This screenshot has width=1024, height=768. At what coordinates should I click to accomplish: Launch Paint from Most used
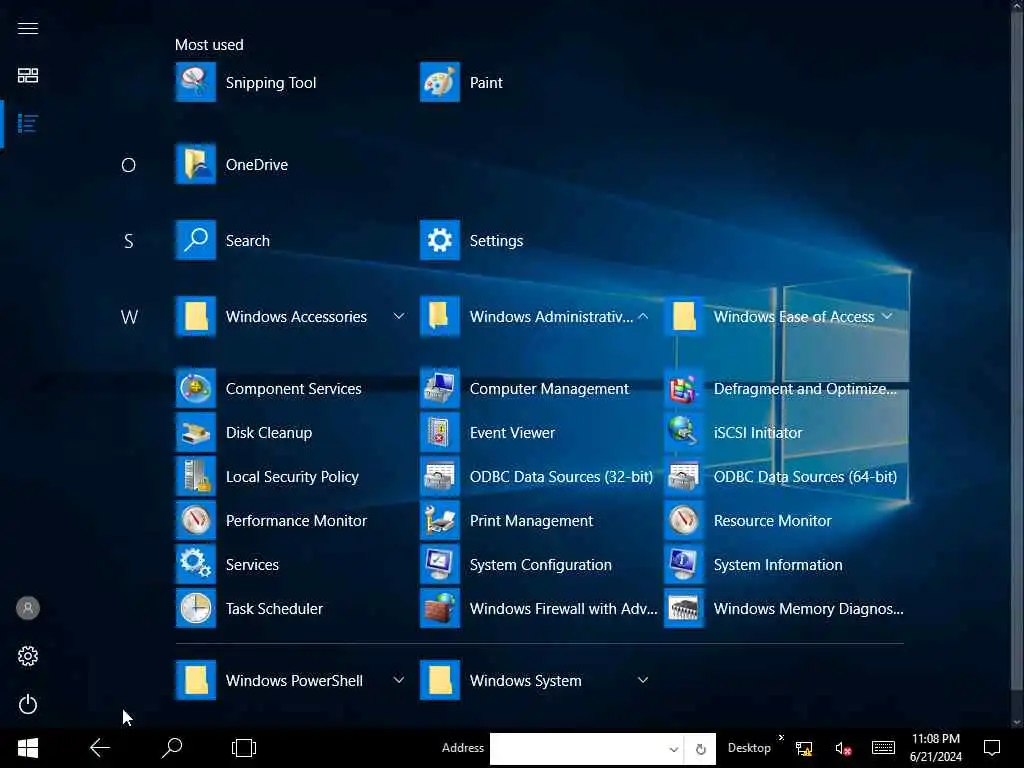[440, 82]
